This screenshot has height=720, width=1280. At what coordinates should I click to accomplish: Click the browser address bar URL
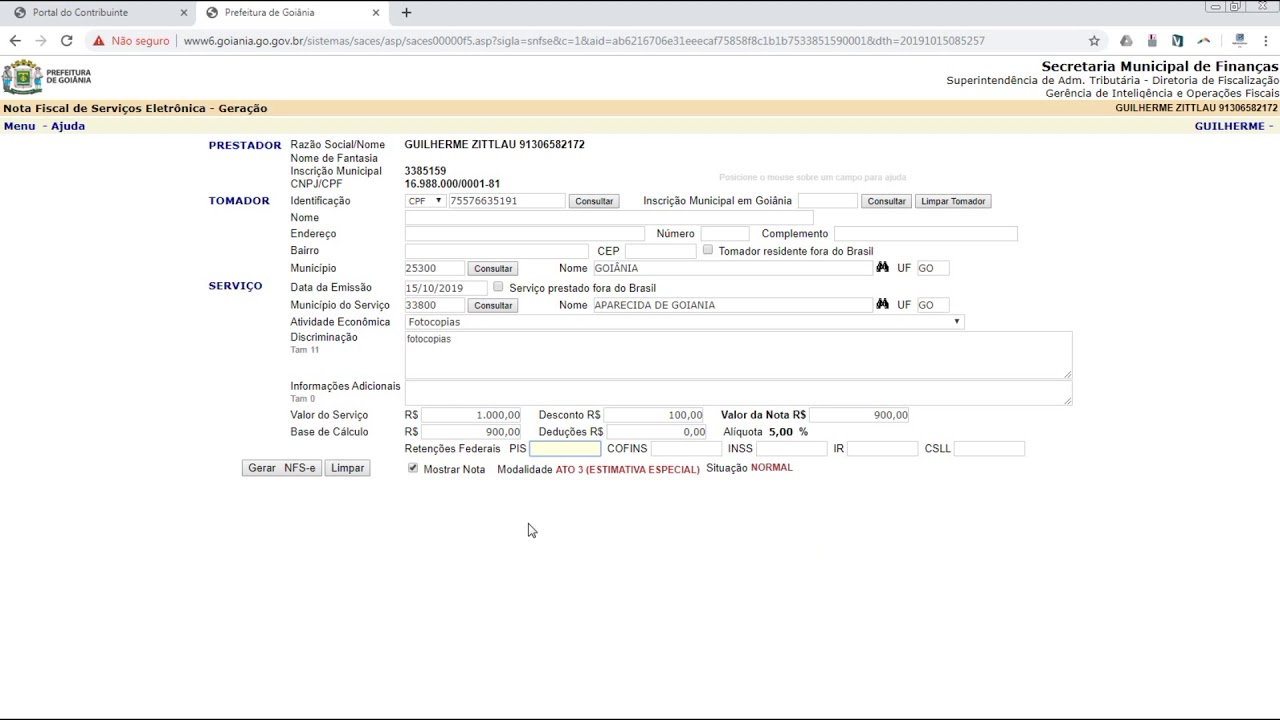(x=584, y=41)
